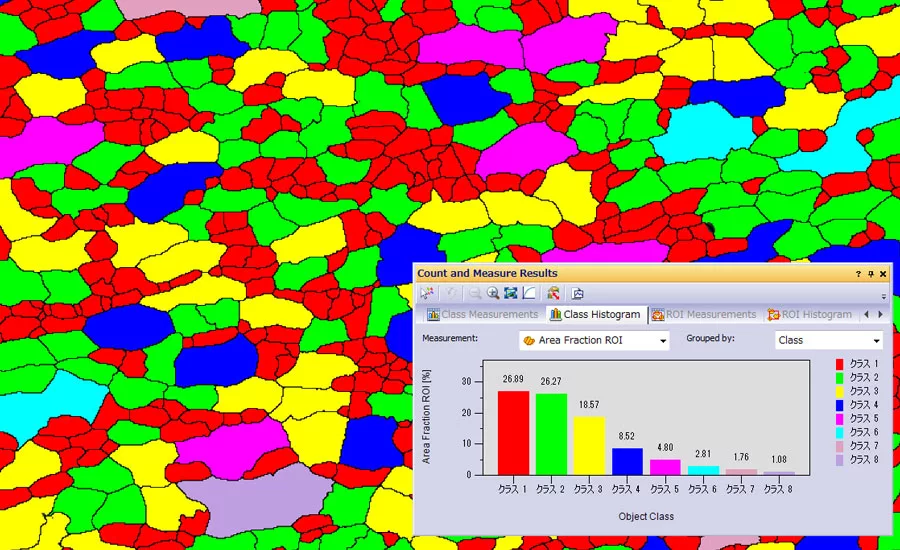Select the blue histogram bar valued 8.52
Screen dimensions: 900x550
click(627, 462)
